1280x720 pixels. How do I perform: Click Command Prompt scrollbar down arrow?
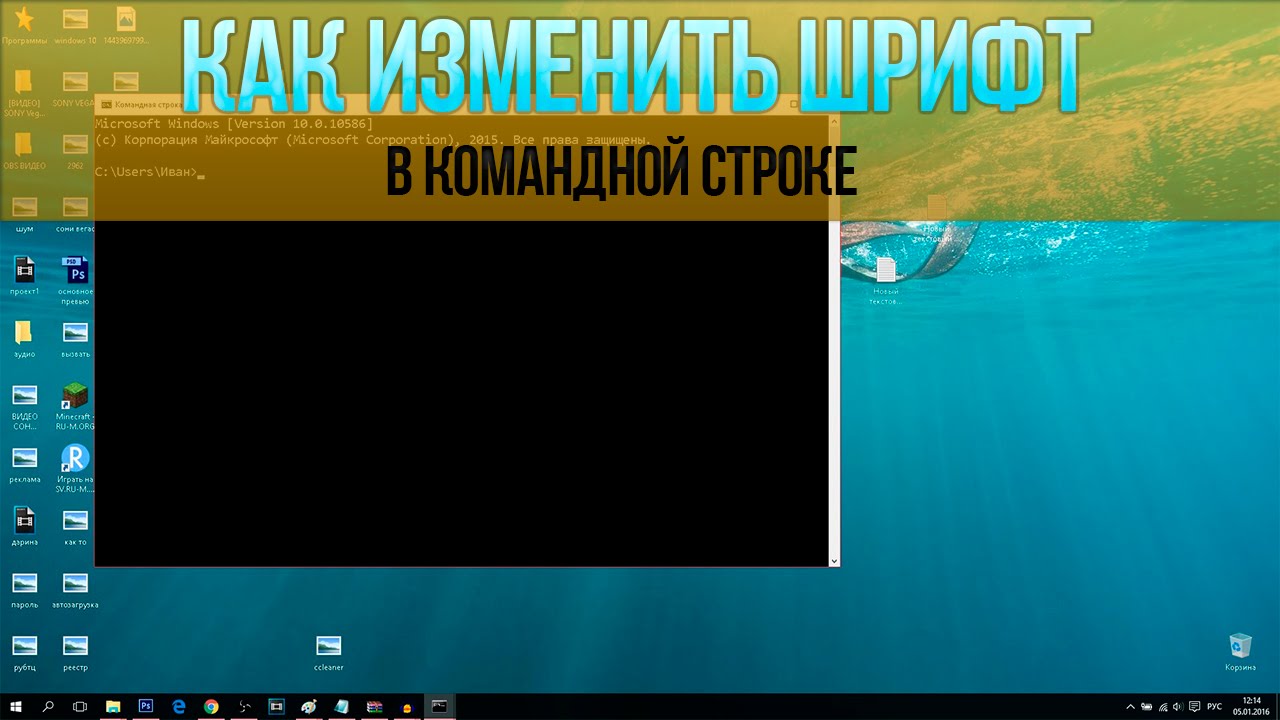point(835,561)
